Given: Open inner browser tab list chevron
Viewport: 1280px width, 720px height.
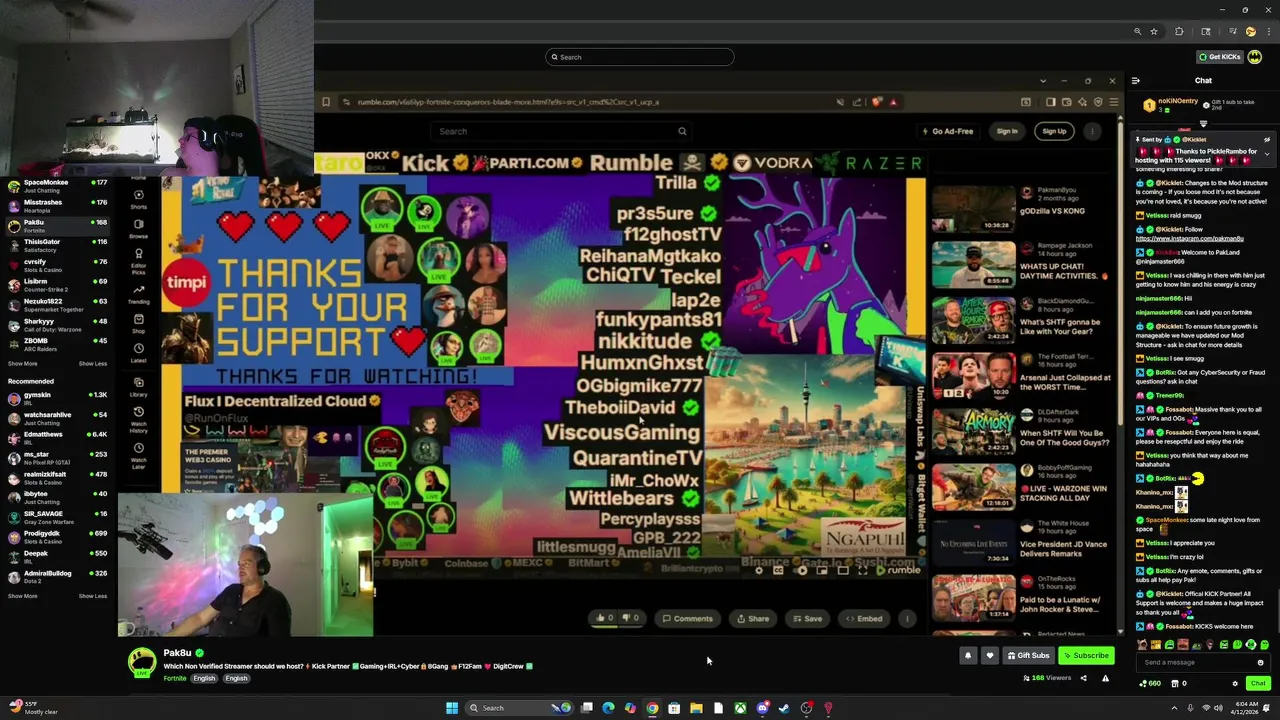Looking at the screenshot, I should click(x=1043, y=81).
